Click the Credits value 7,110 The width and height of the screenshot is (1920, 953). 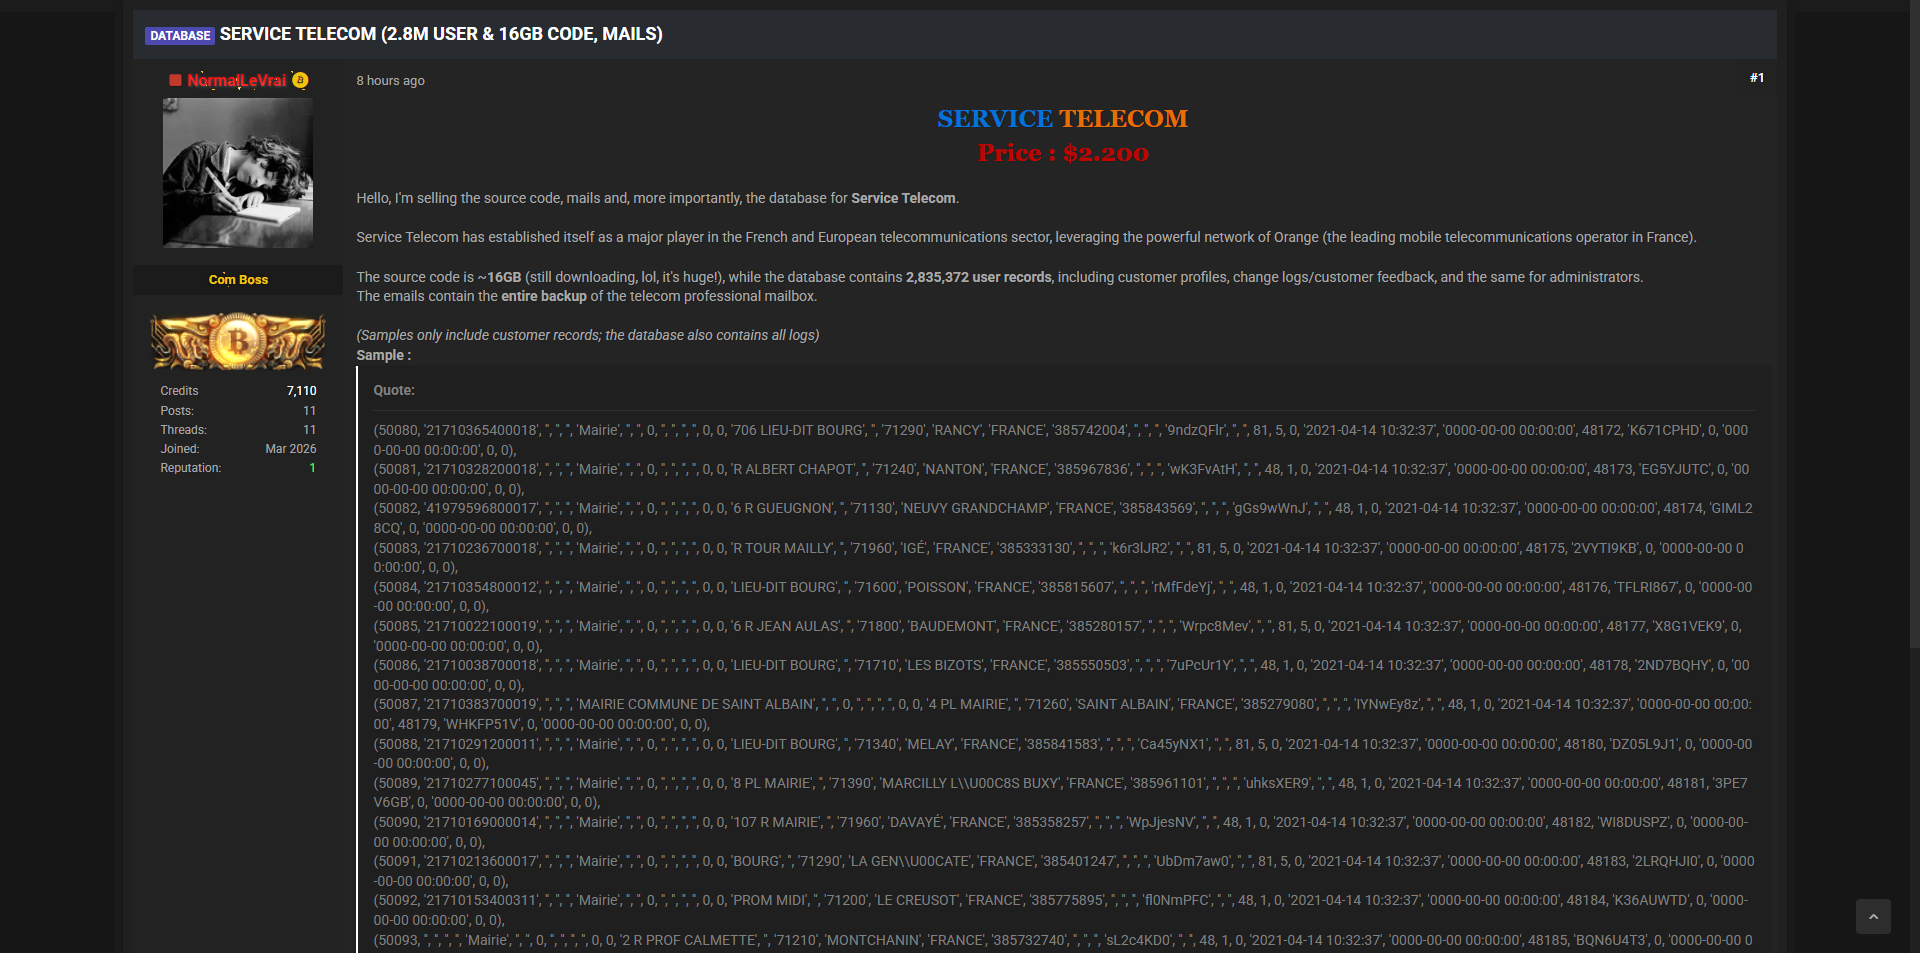(301, 391)
